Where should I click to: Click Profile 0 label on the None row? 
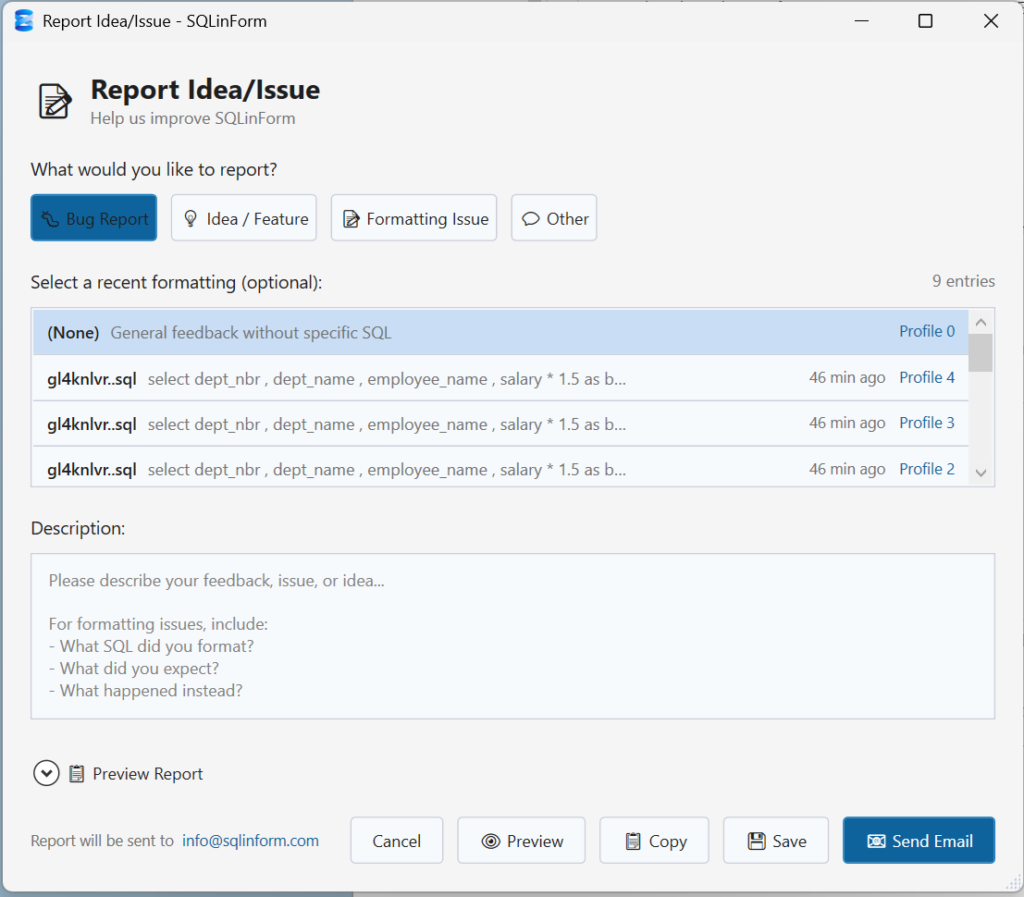coord(927,331)
